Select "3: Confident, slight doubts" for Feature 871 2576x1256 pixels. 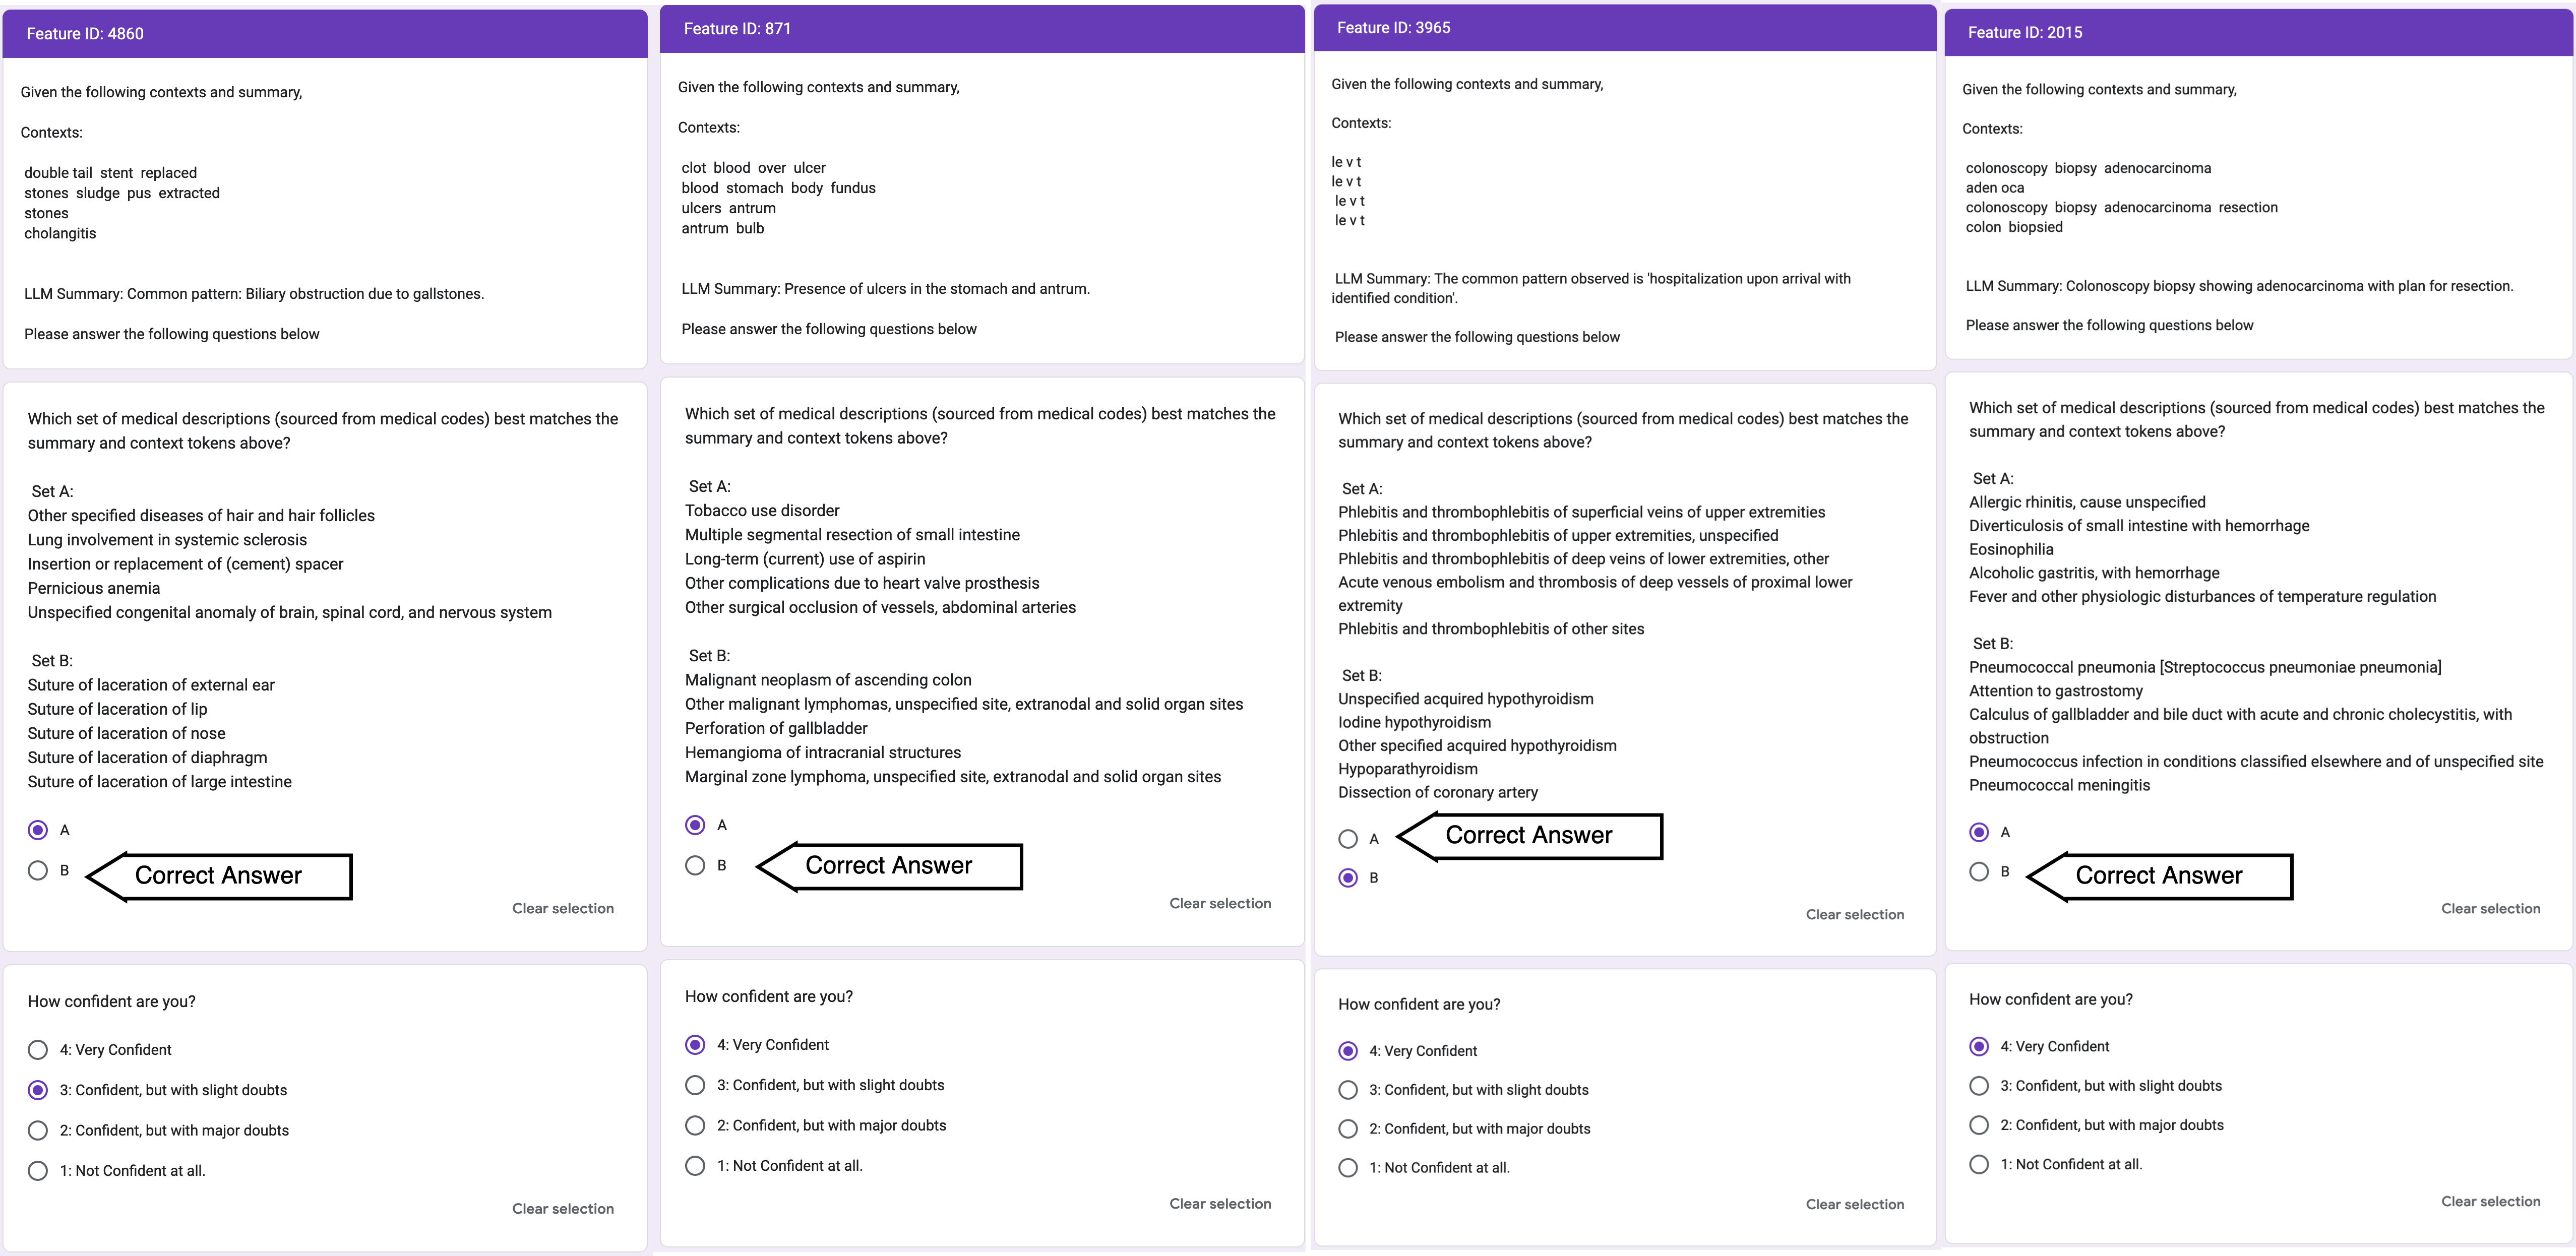(695, 1085)
